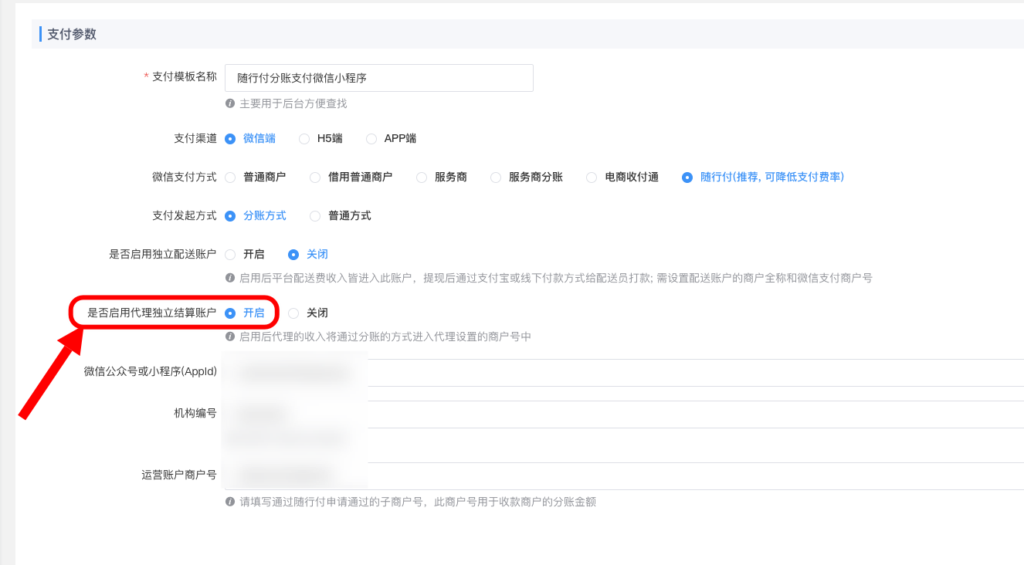Click the 支付渠道 label text
Screen dimensions: 1024x565
[x=195, y=138]
